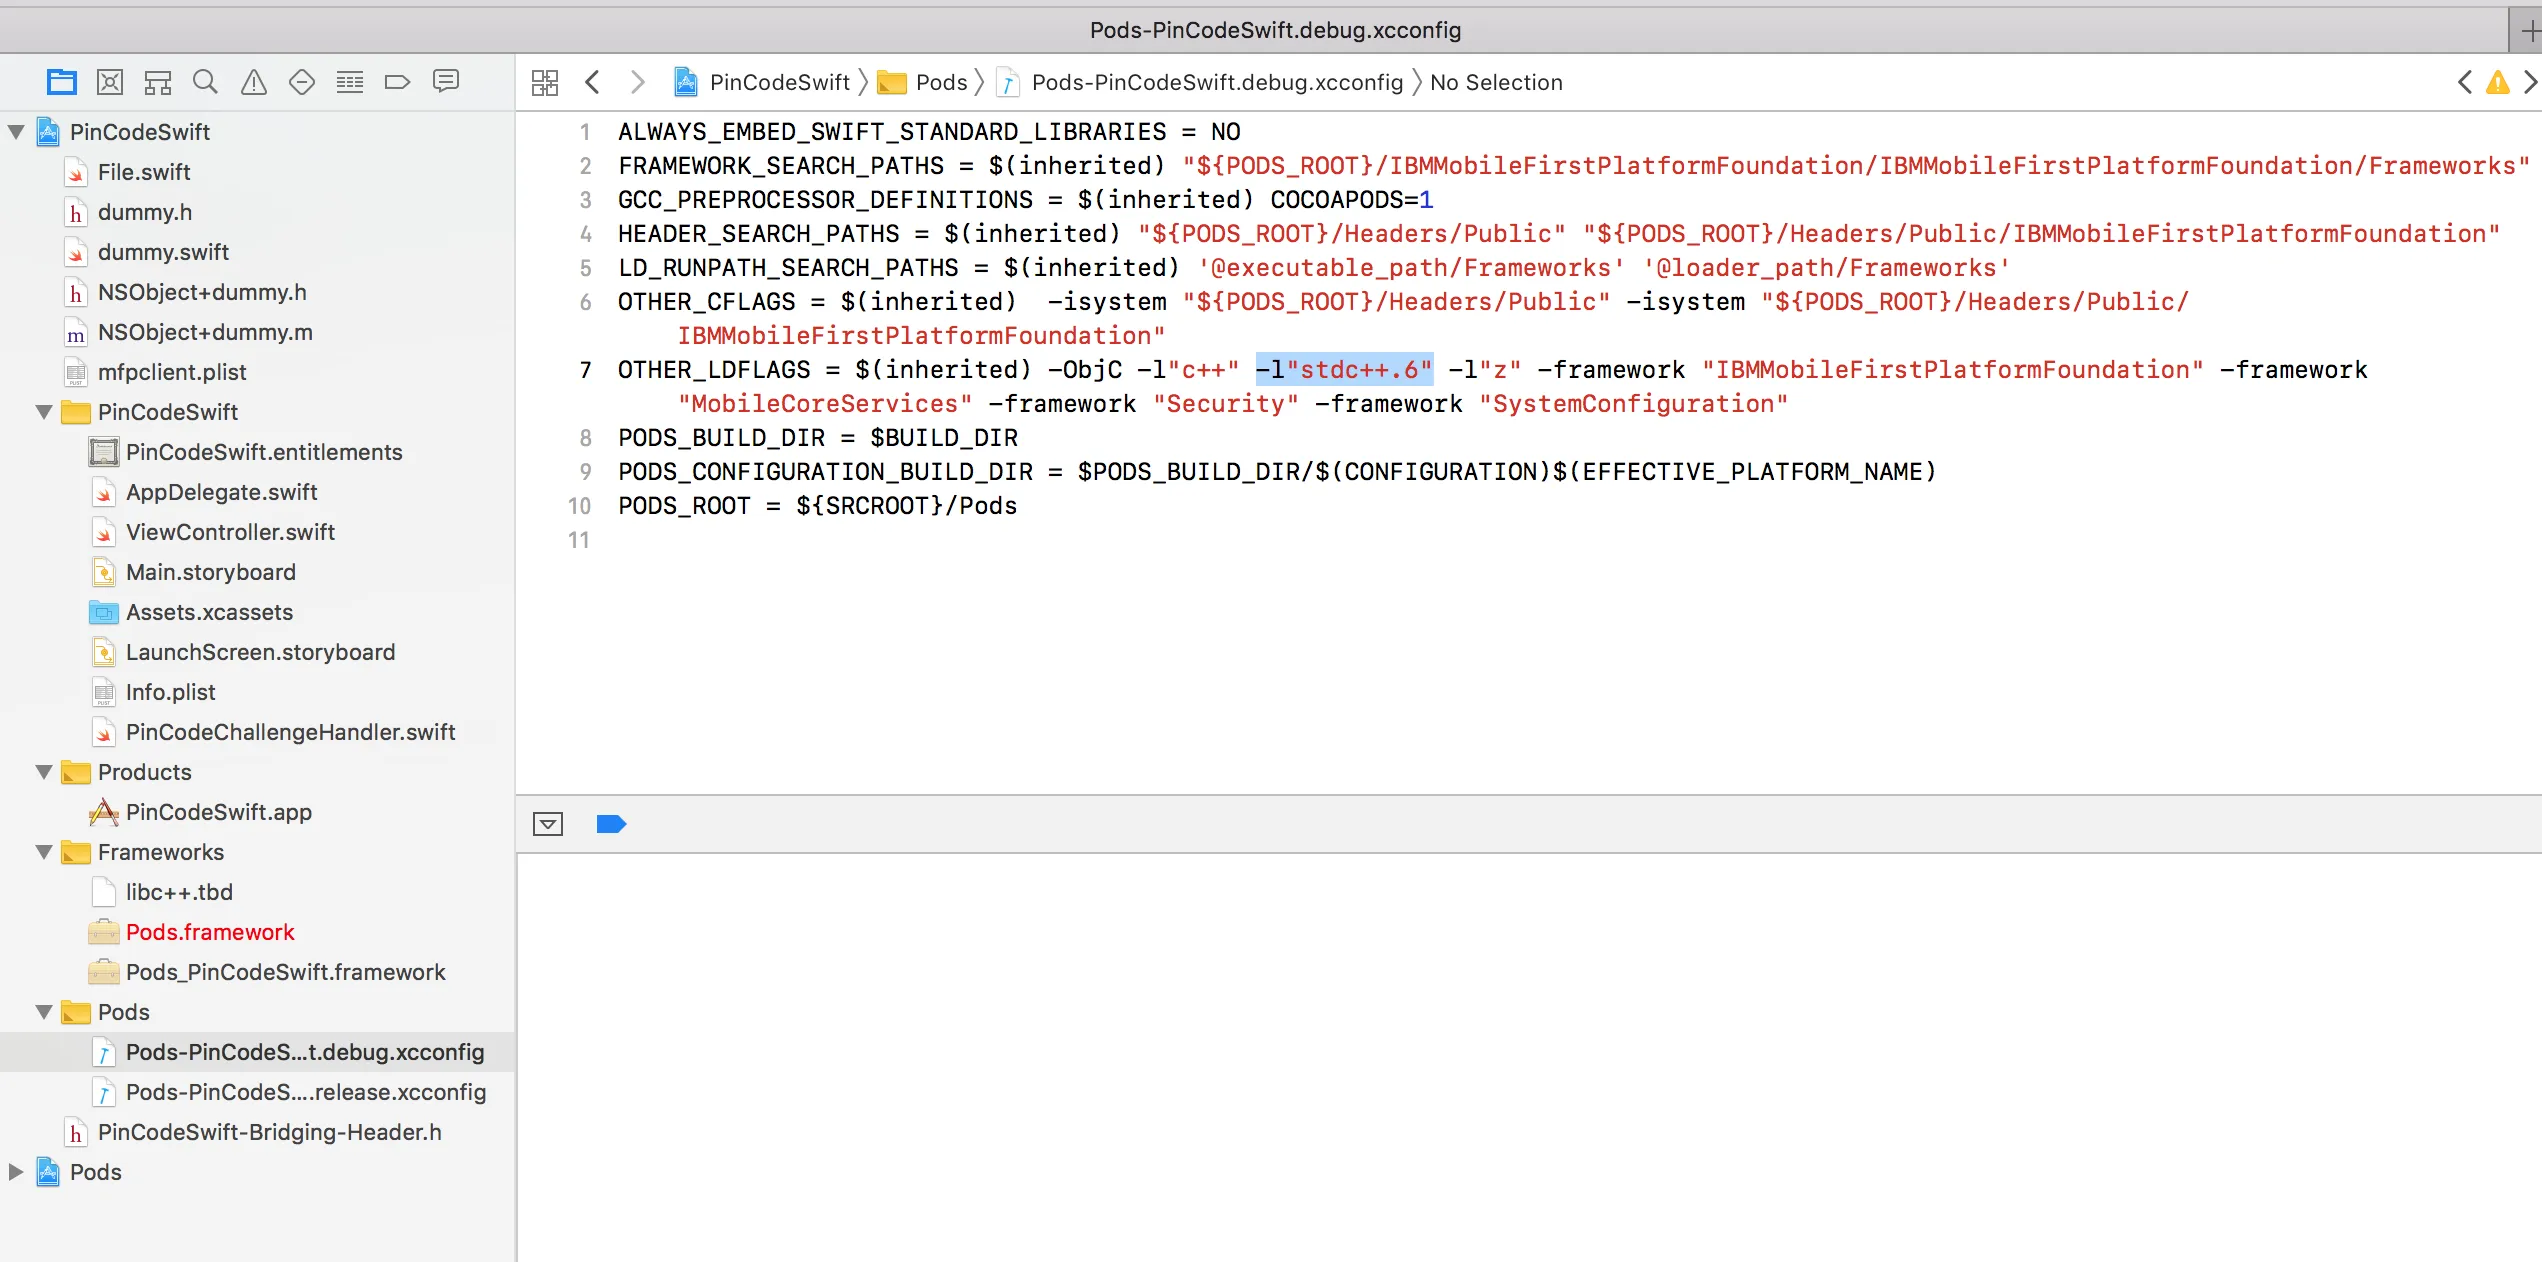Open the Source Control navigator icon
This screenshot has height=1262, width=2542.
(110, 82)
